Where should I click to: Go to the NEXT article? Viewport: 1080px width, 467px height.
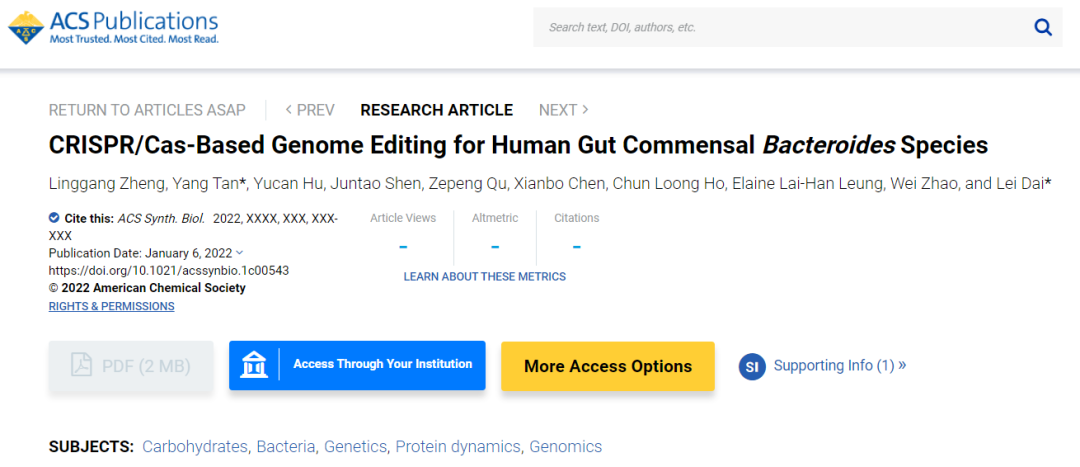pyautogui.click(x=563, y=110)
